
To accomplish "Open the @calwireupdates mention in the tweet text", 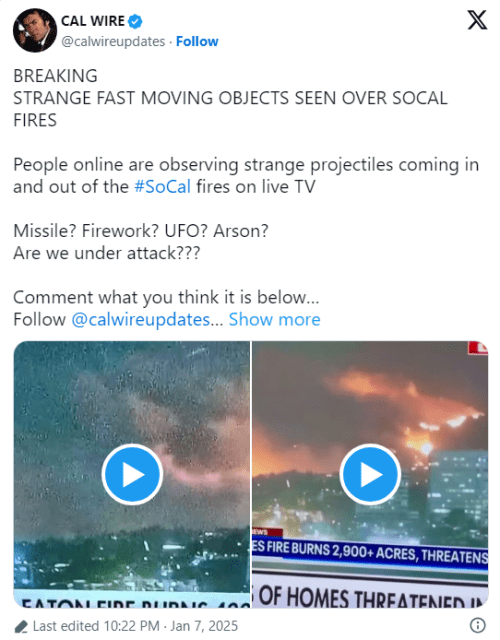I will (141, 319).
